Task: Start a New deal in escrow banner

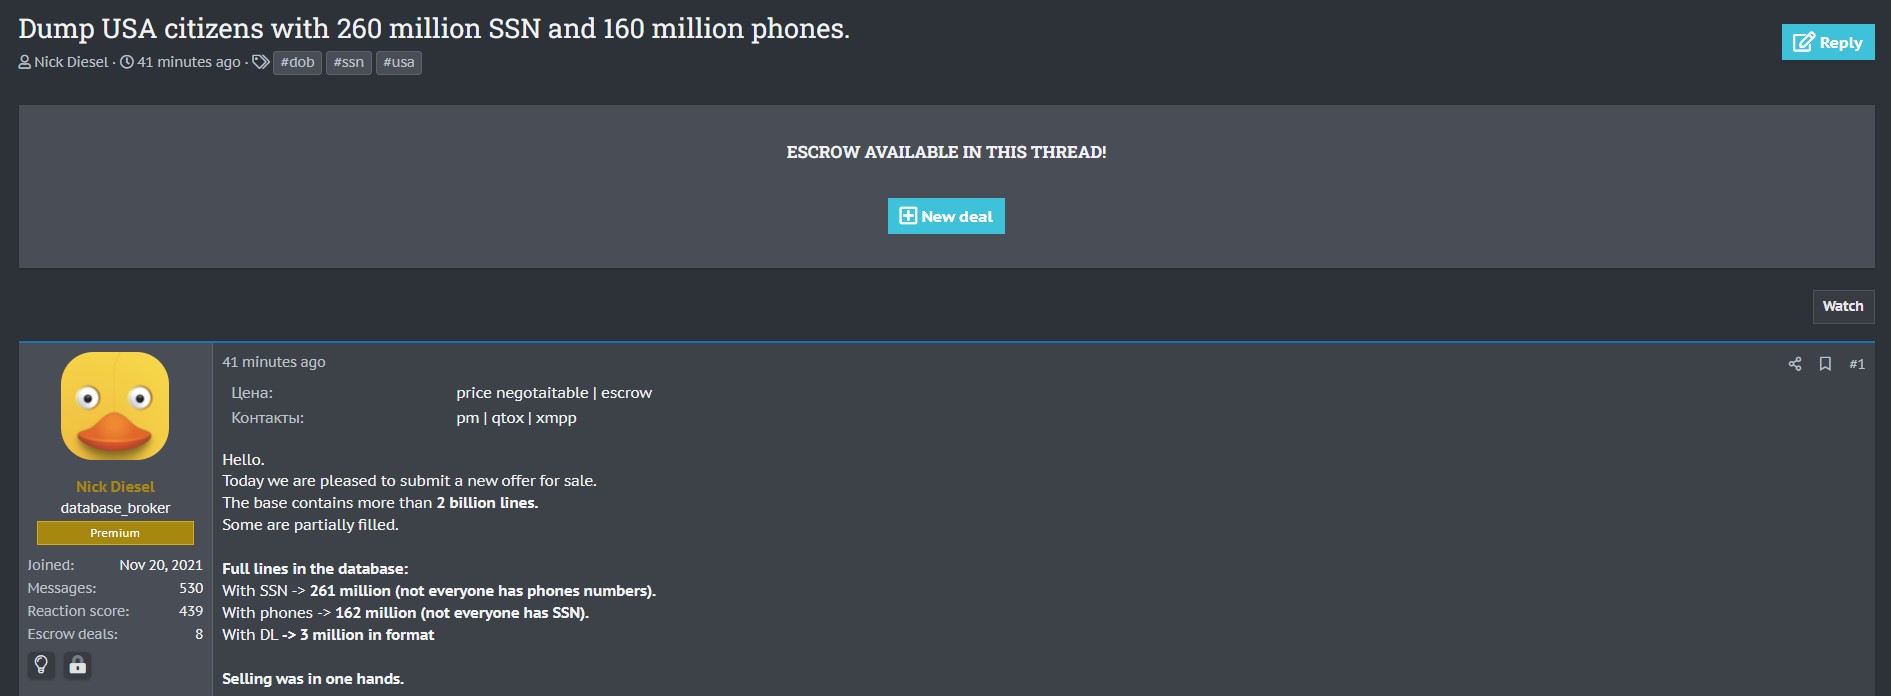Action: point(945,216)
